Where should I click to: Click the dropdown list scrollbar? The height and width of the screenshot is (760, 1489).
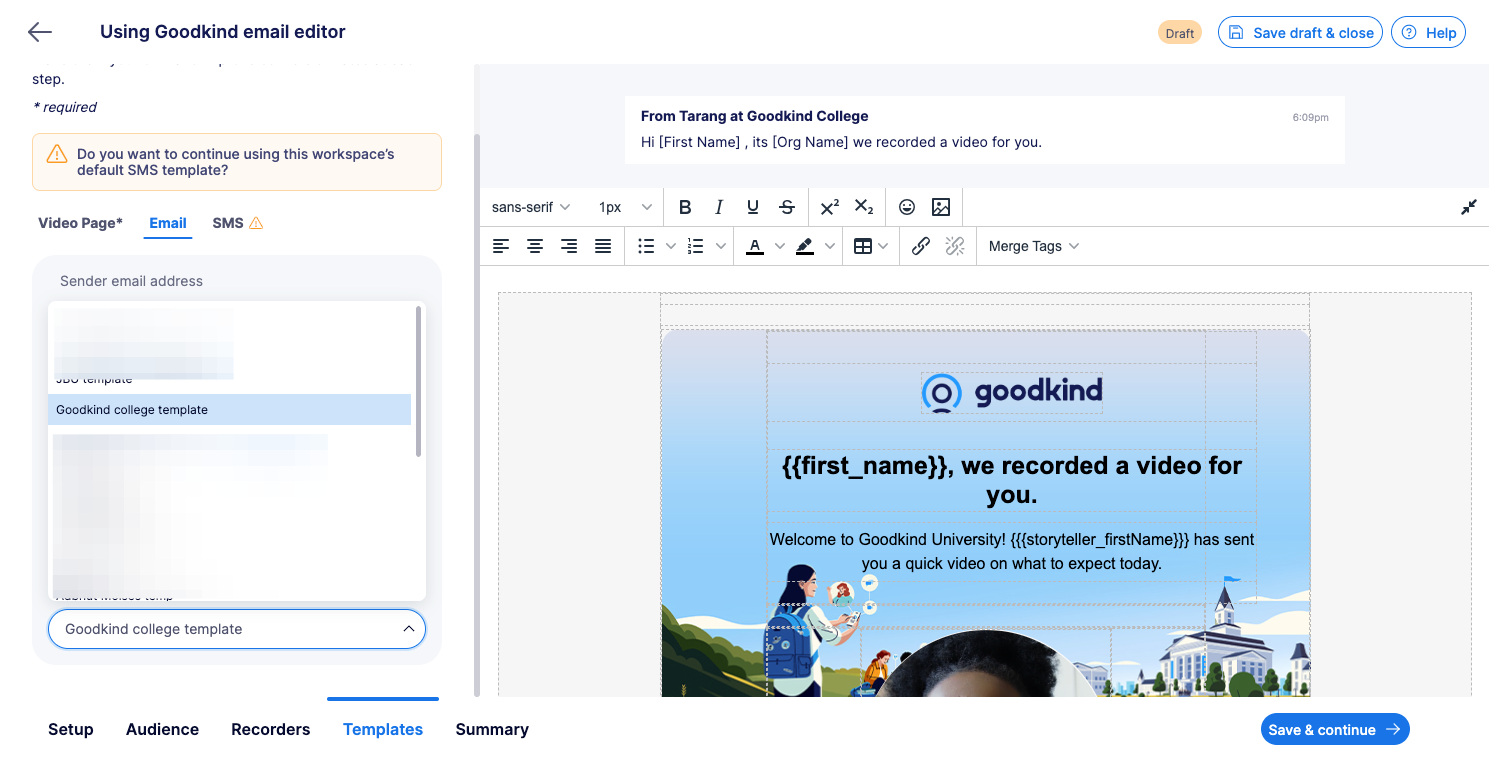419,381
